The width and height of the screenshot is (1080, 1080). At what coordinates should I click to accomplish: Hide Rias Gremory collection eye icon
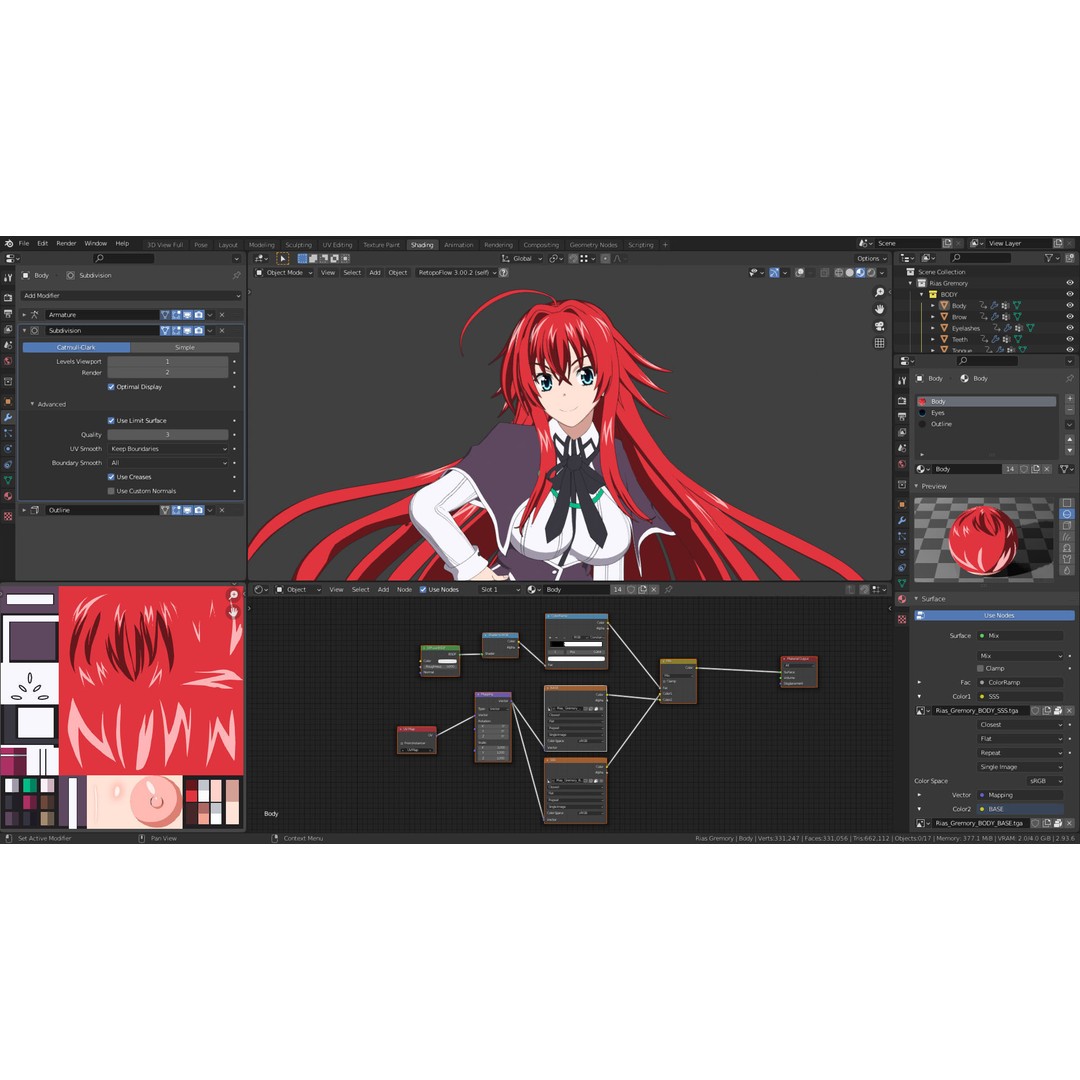1070,283
